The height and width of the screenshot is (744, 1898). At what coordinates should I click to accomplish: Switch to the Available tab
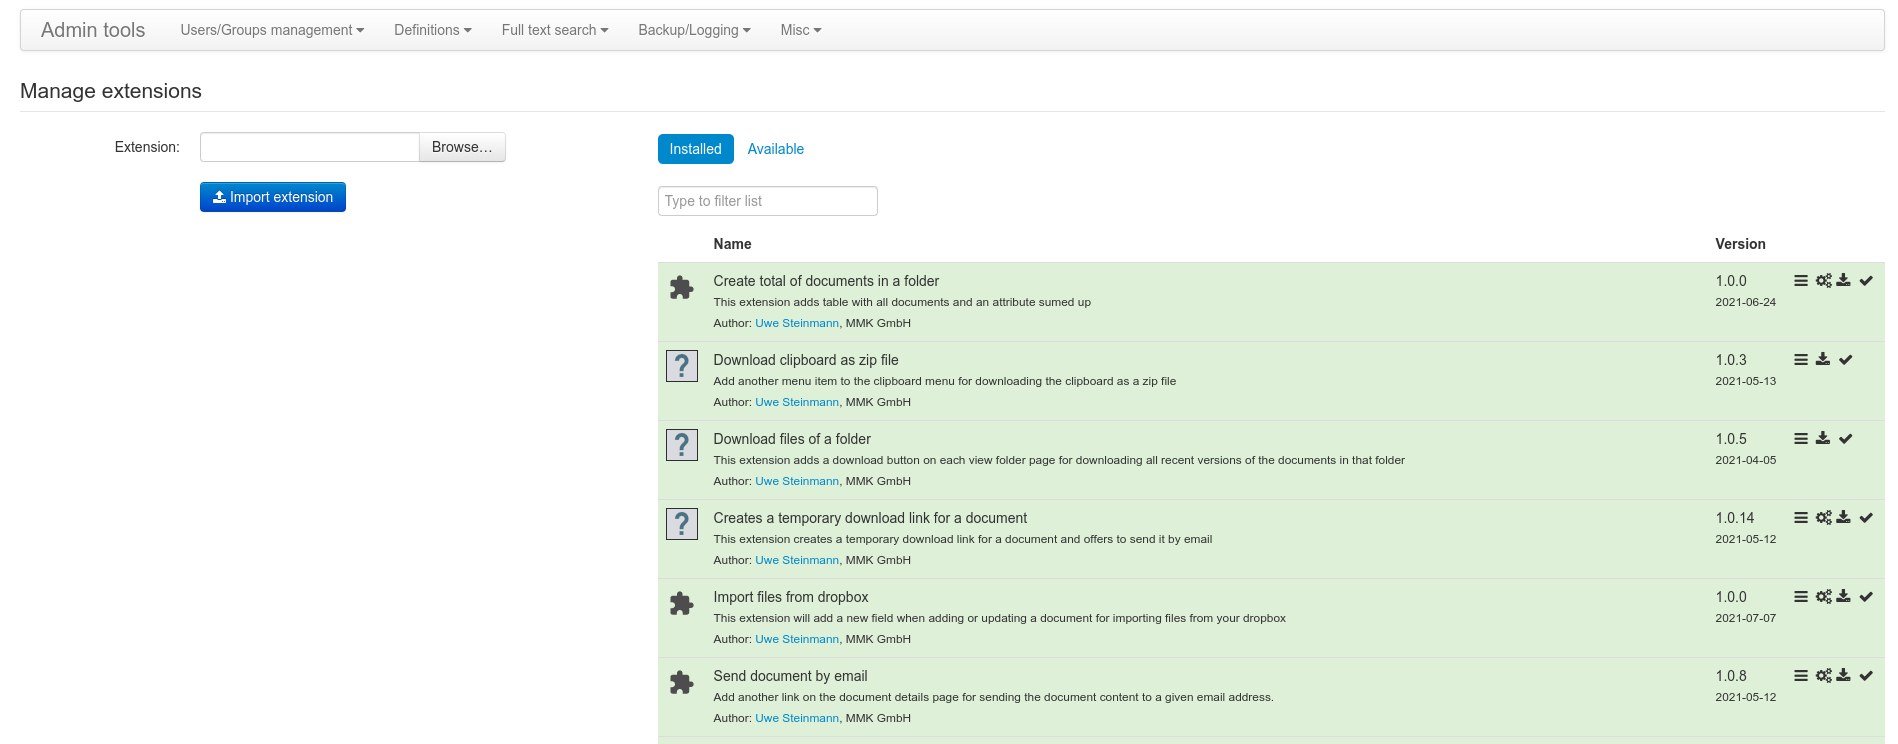click(775, 149)
